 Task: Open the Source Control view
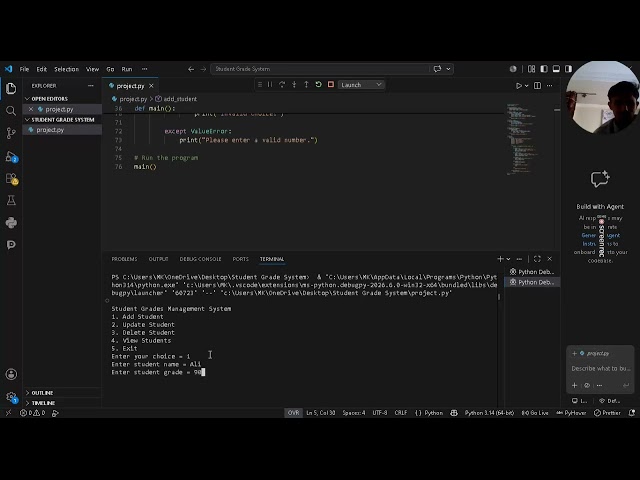coord(11,133)
